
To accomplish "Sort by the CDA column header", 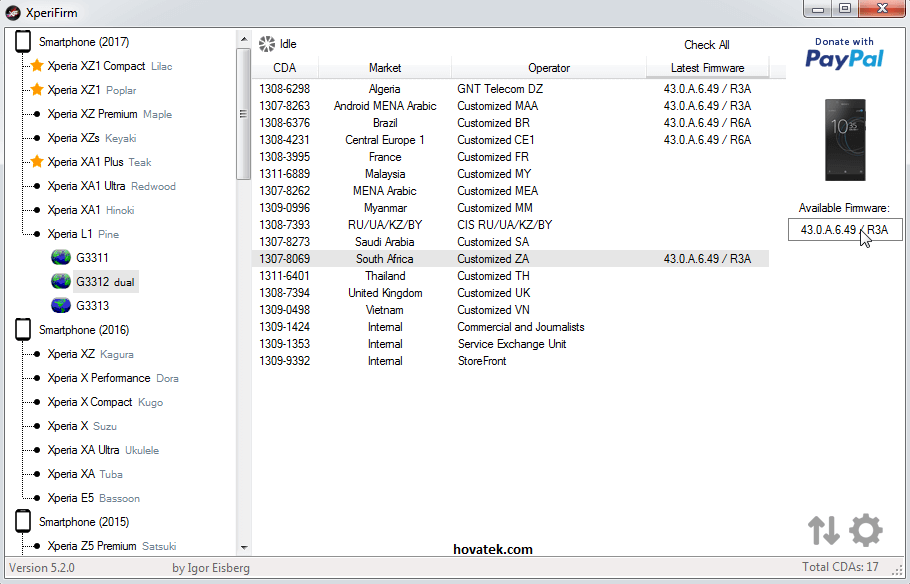I will 285,68.
